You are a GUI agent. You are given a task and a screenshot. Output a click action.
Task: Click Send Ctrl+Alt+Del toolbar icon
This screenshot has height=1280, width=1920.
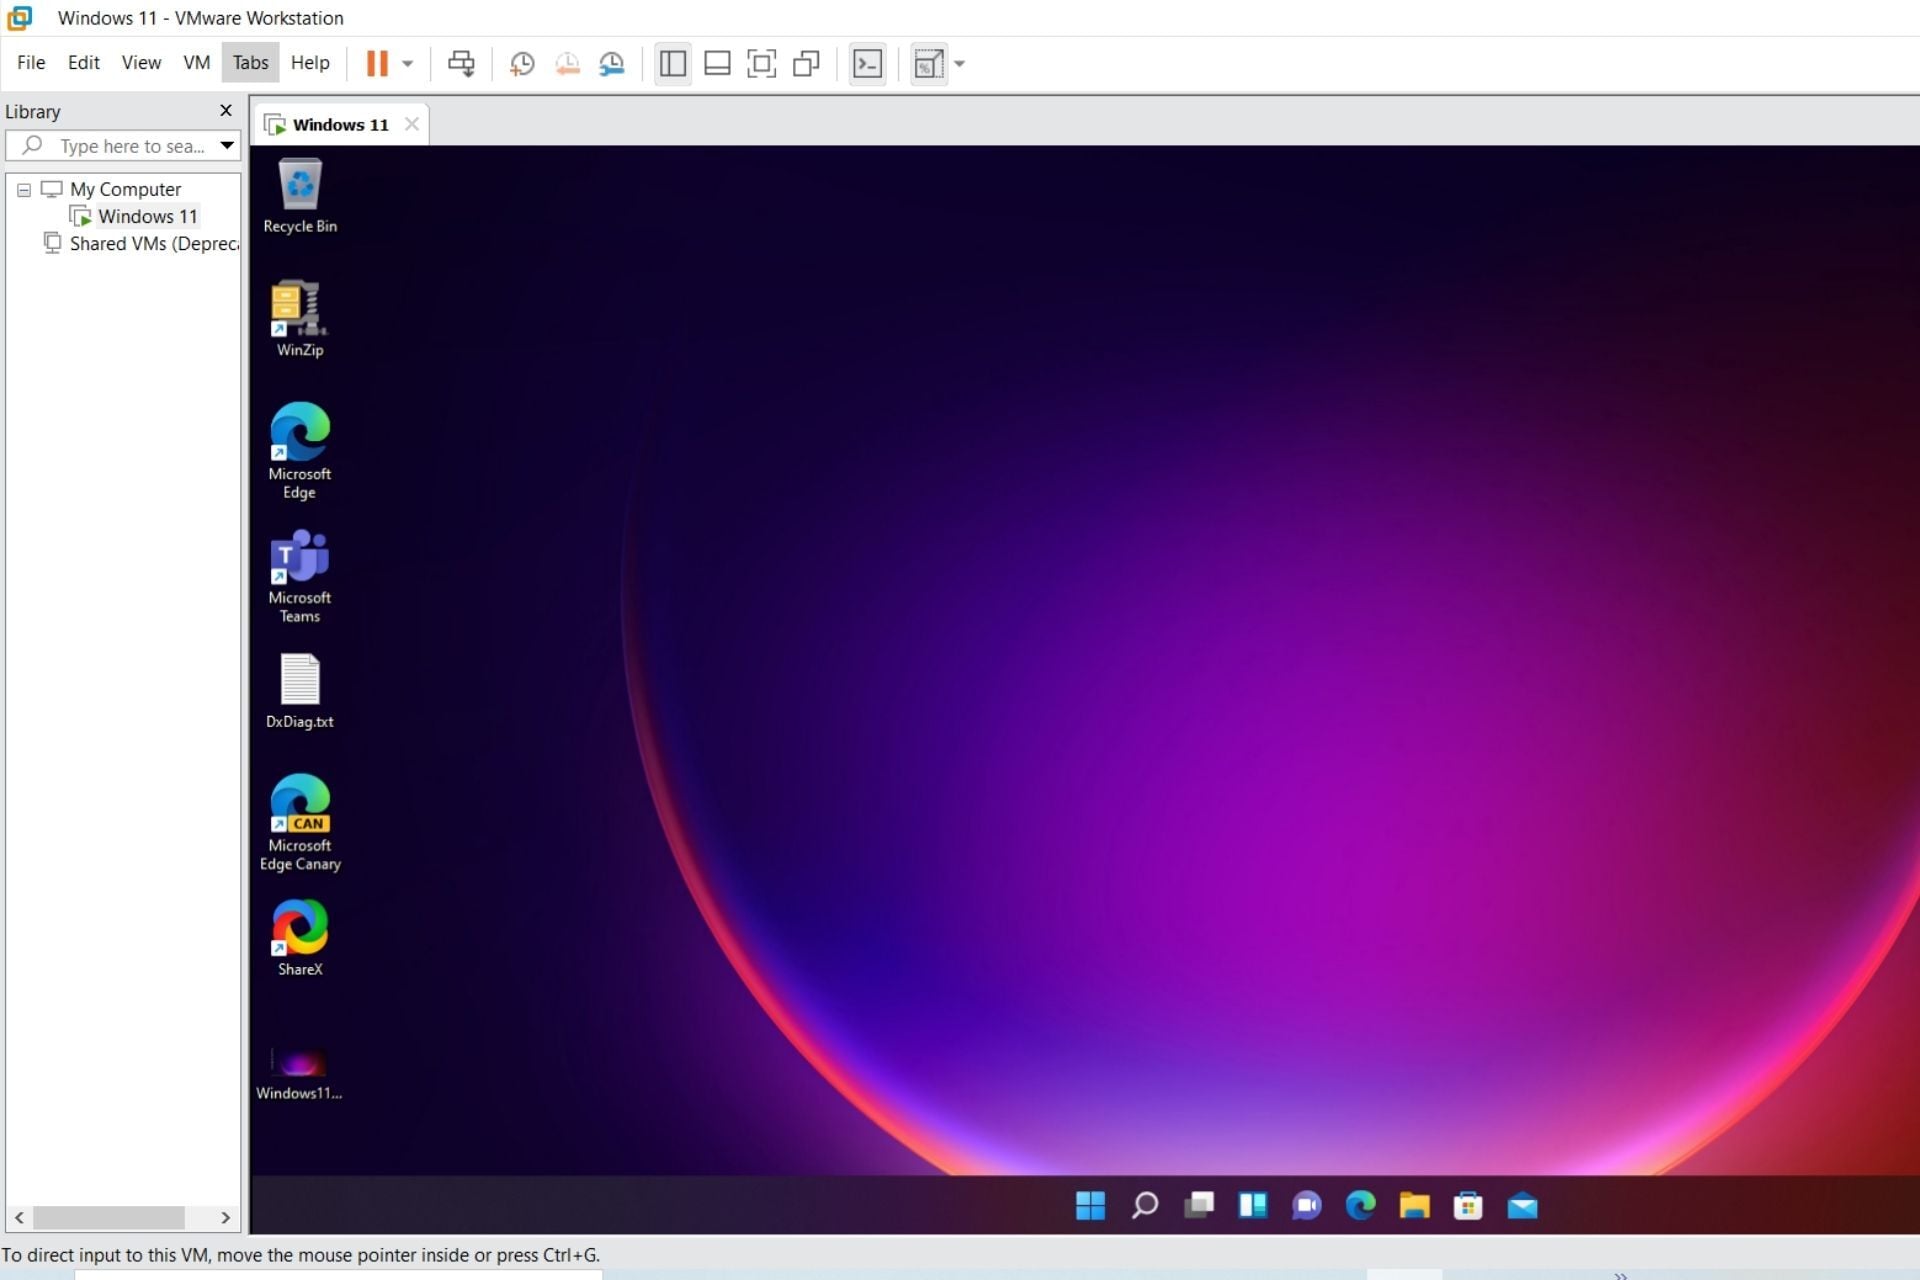coord(461,64)
